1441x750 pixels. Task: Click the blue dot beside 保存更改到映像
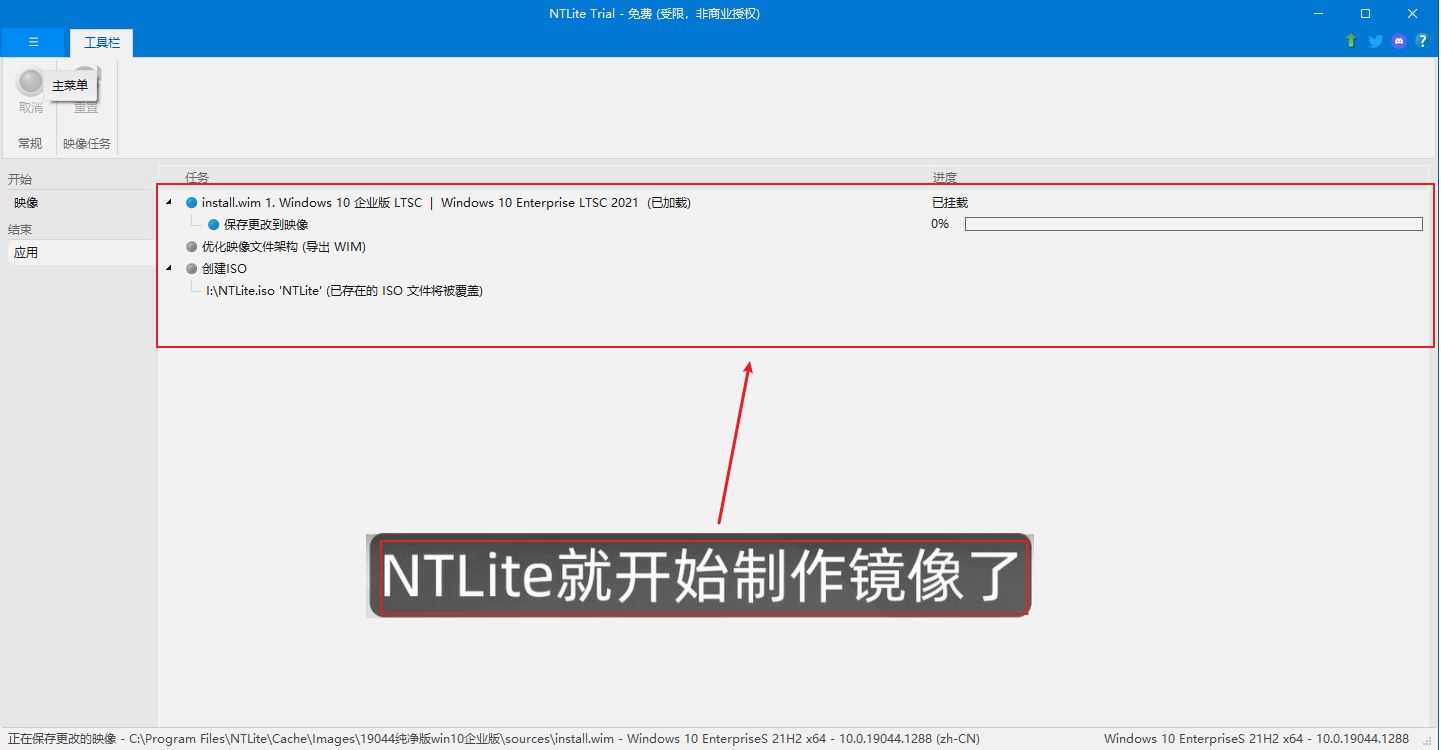(213, 225)
